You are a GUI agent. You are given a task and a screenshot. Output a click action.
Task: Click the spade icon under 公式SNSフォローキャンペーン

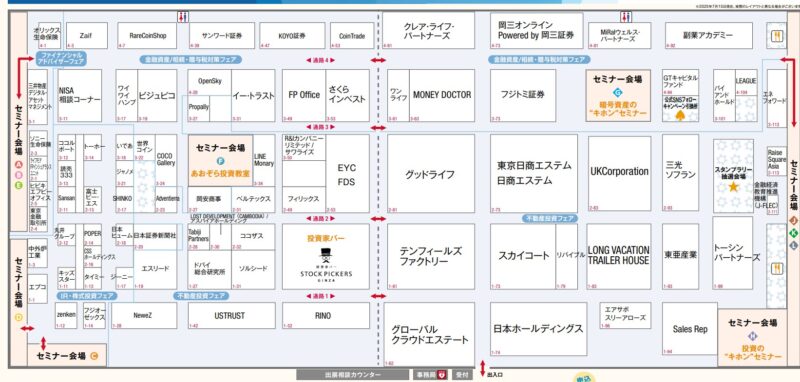(680, 116)
